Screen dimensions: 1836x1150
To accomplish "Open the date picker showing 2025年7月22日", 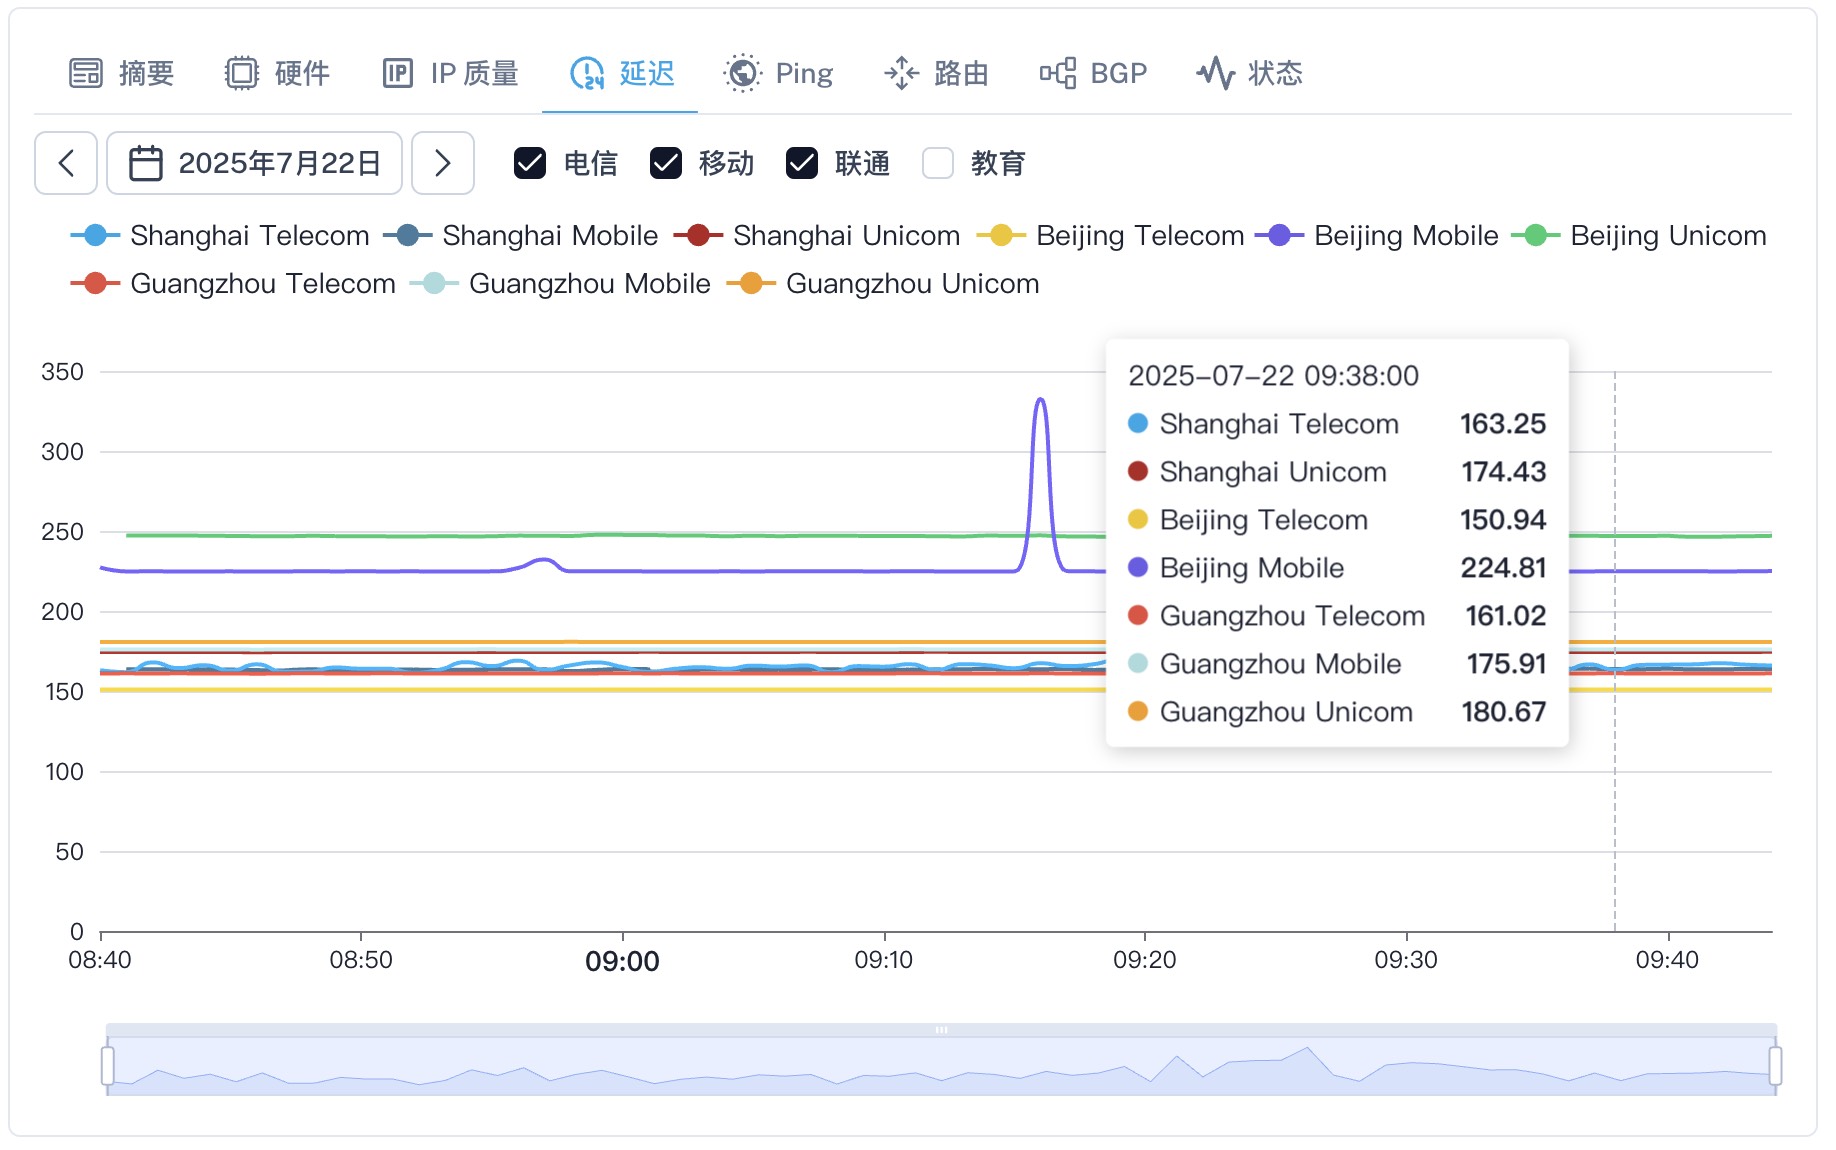I will 255,162.
